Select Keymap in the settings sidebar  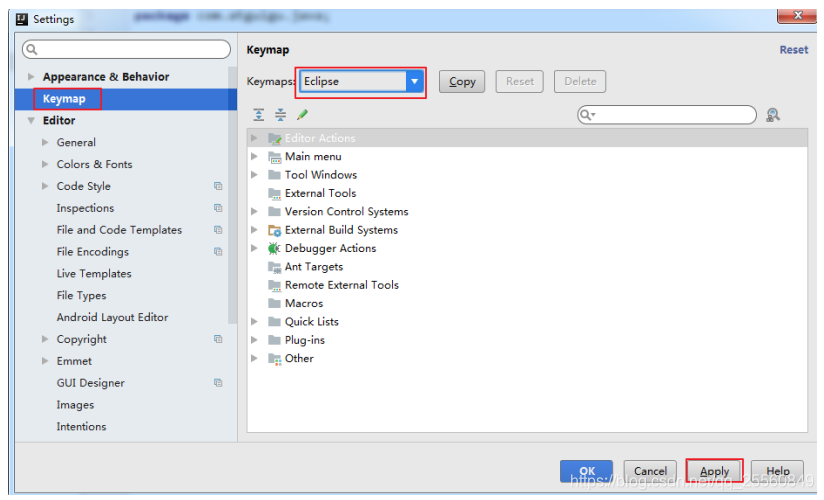(x=126, y=99)
